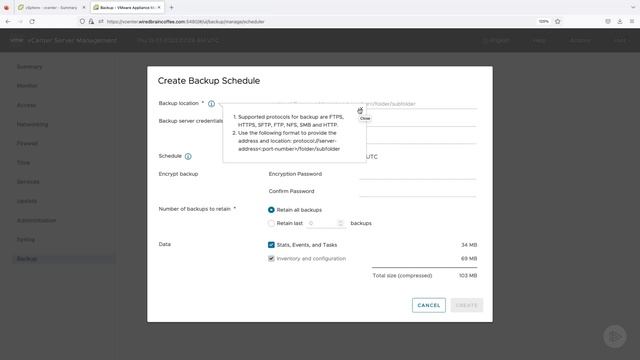Open Access in the appliance sidebar
The image size is (640, 360).
[x=26, y=105]
